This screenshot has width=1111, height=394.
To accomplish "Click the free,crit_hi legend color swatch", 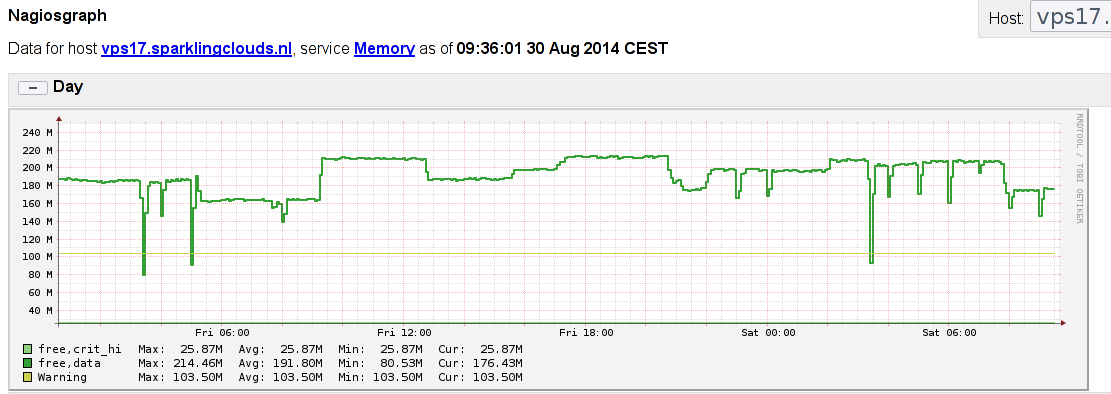I will (x=28, y=349).
